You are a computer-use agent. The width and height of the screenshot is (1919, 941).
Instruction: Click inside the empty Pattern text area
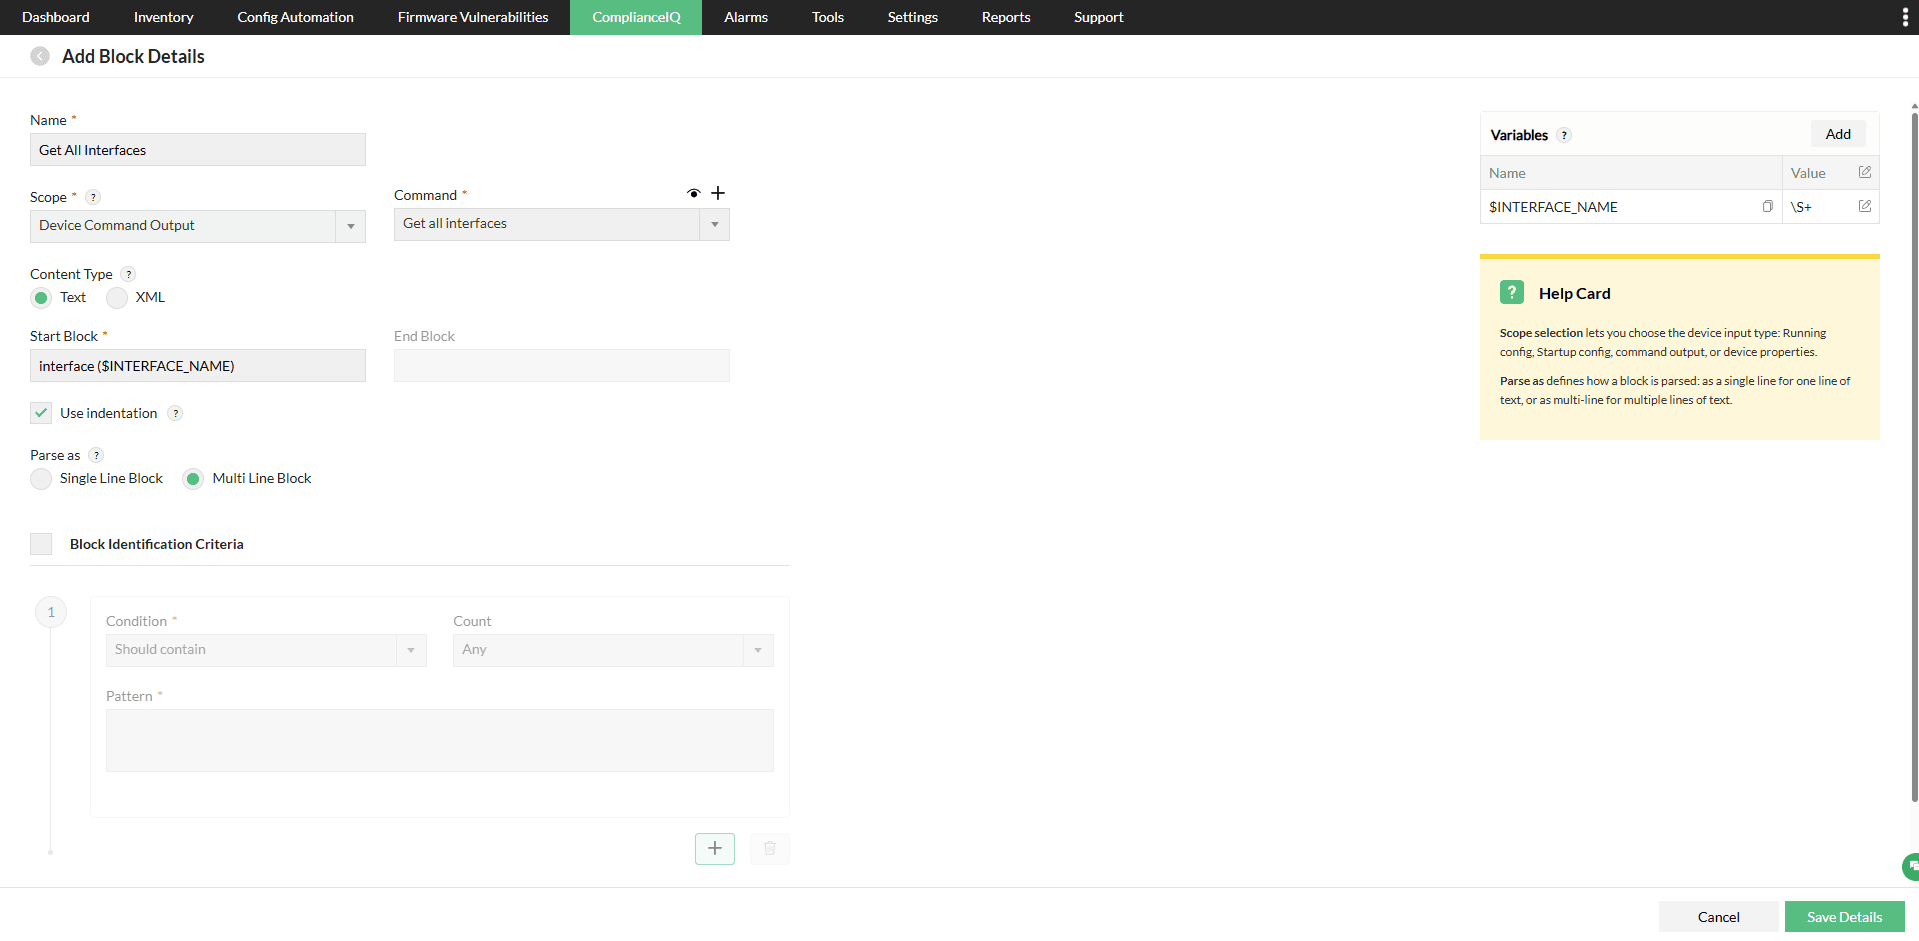439,740
